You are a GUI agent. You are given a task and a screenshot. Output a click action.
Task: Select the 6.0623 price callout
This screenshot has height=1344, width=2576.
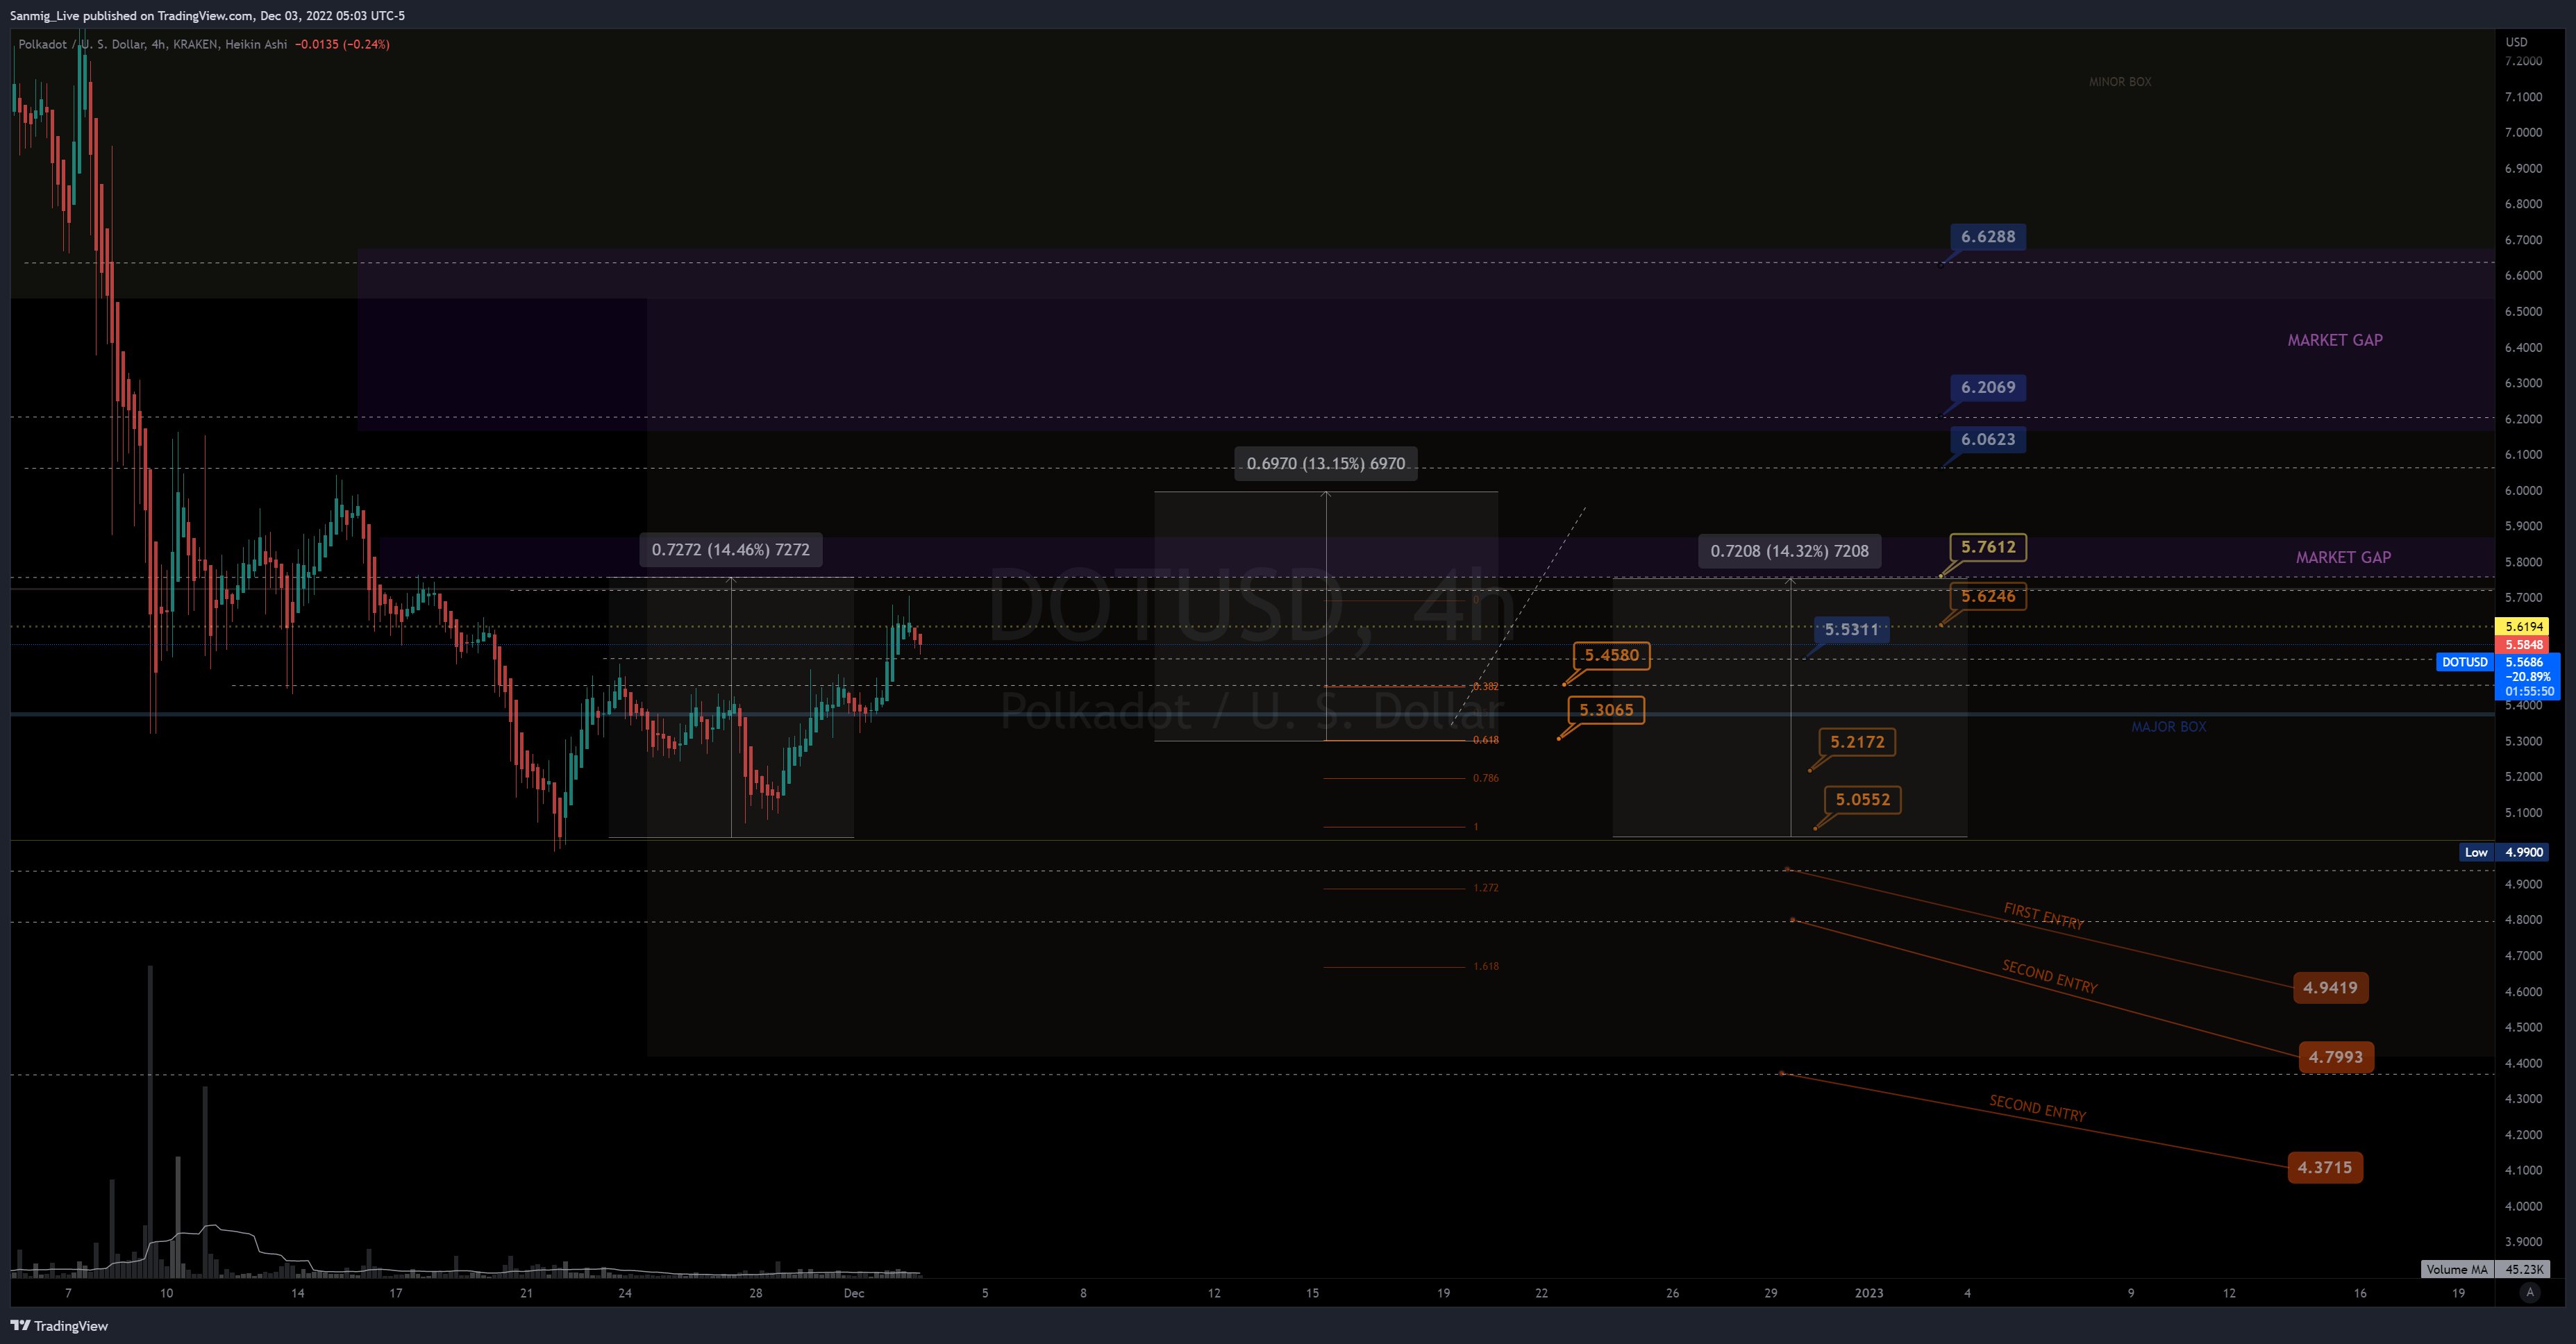tap(1987, 439)
